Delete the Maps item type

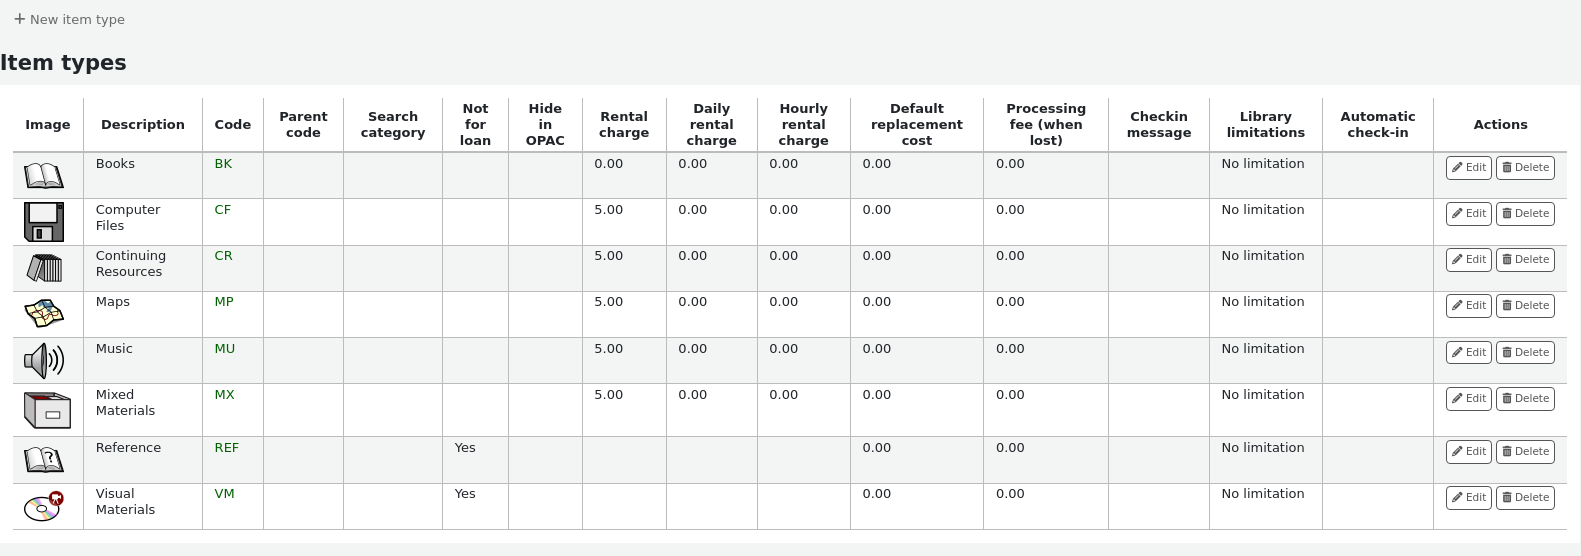click(x=1525, y=306)
